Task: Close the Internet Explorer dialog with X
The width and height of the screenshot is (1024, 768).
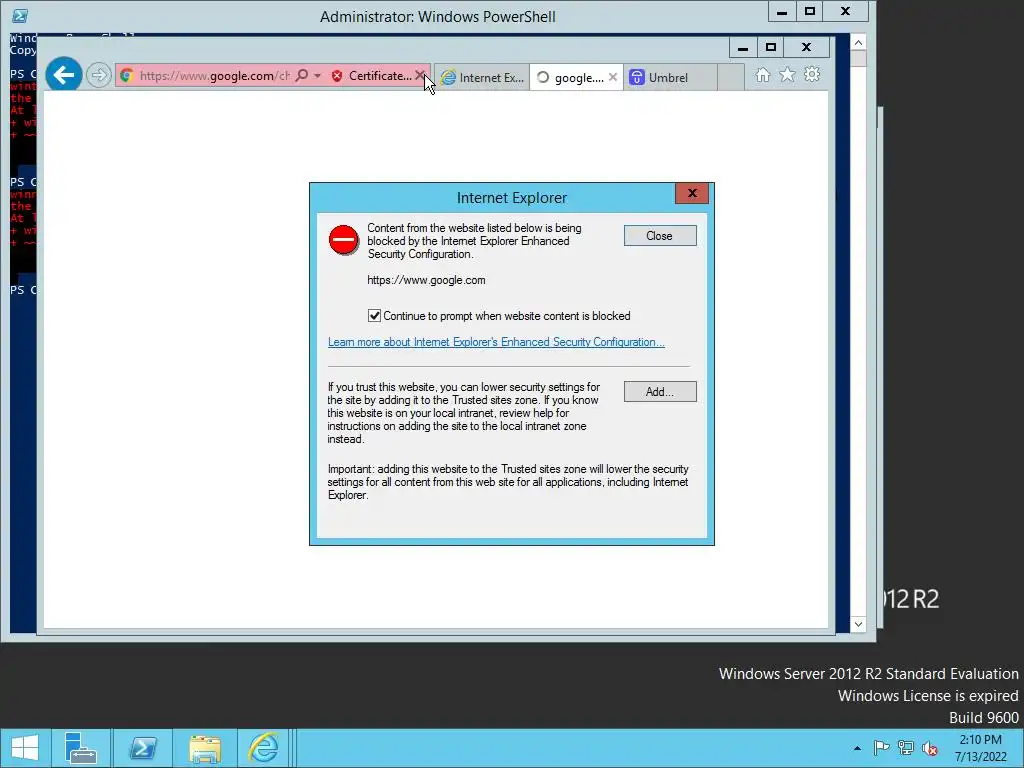Action: [692, 193]
